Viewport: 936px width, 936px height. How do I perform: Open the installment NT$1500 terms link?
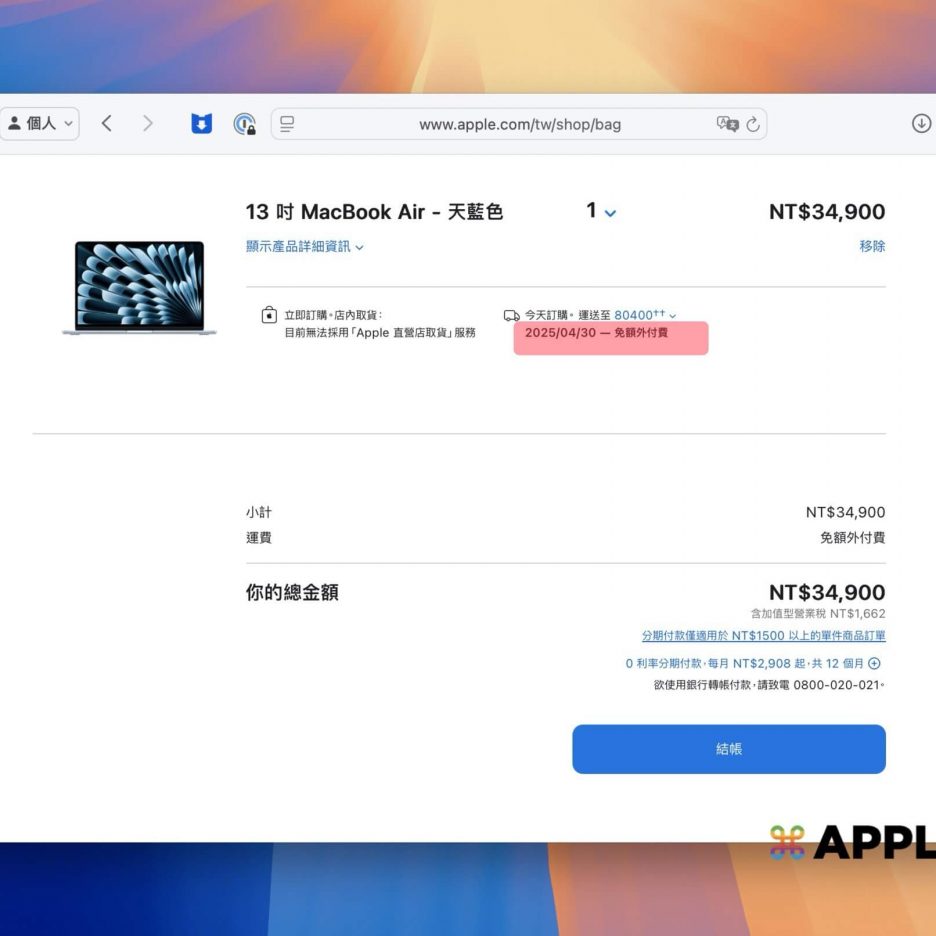coord(763,636)
